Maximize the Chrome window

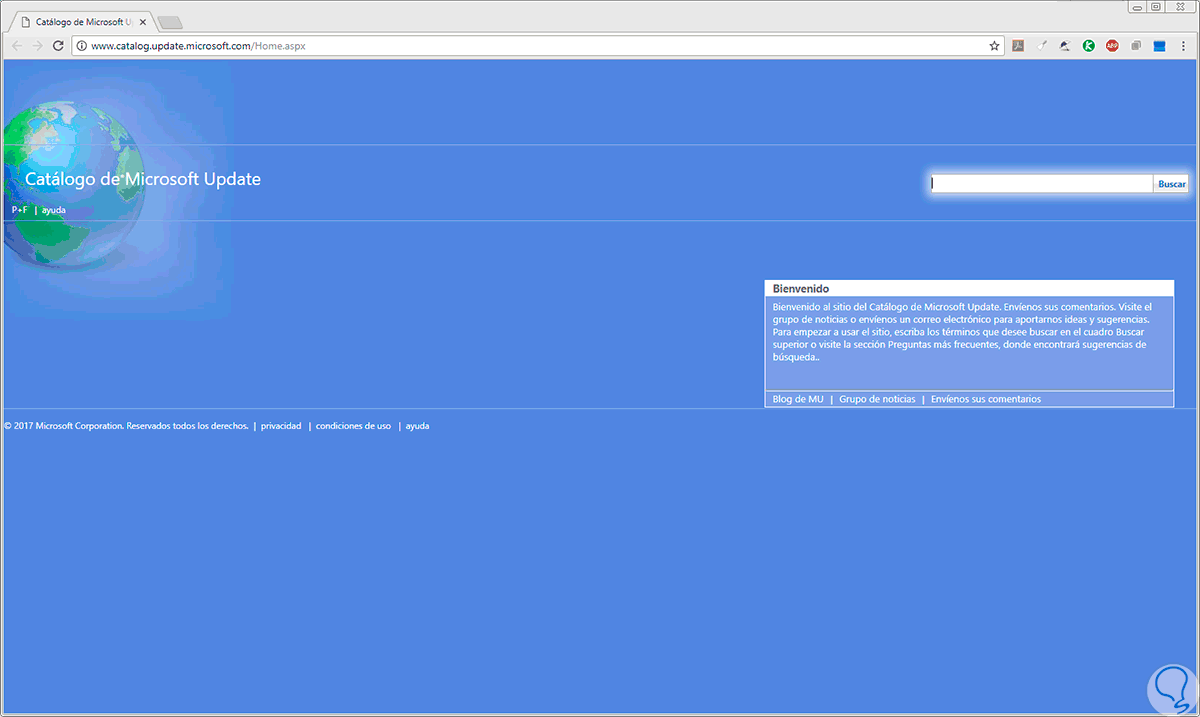click(1156, 6)
